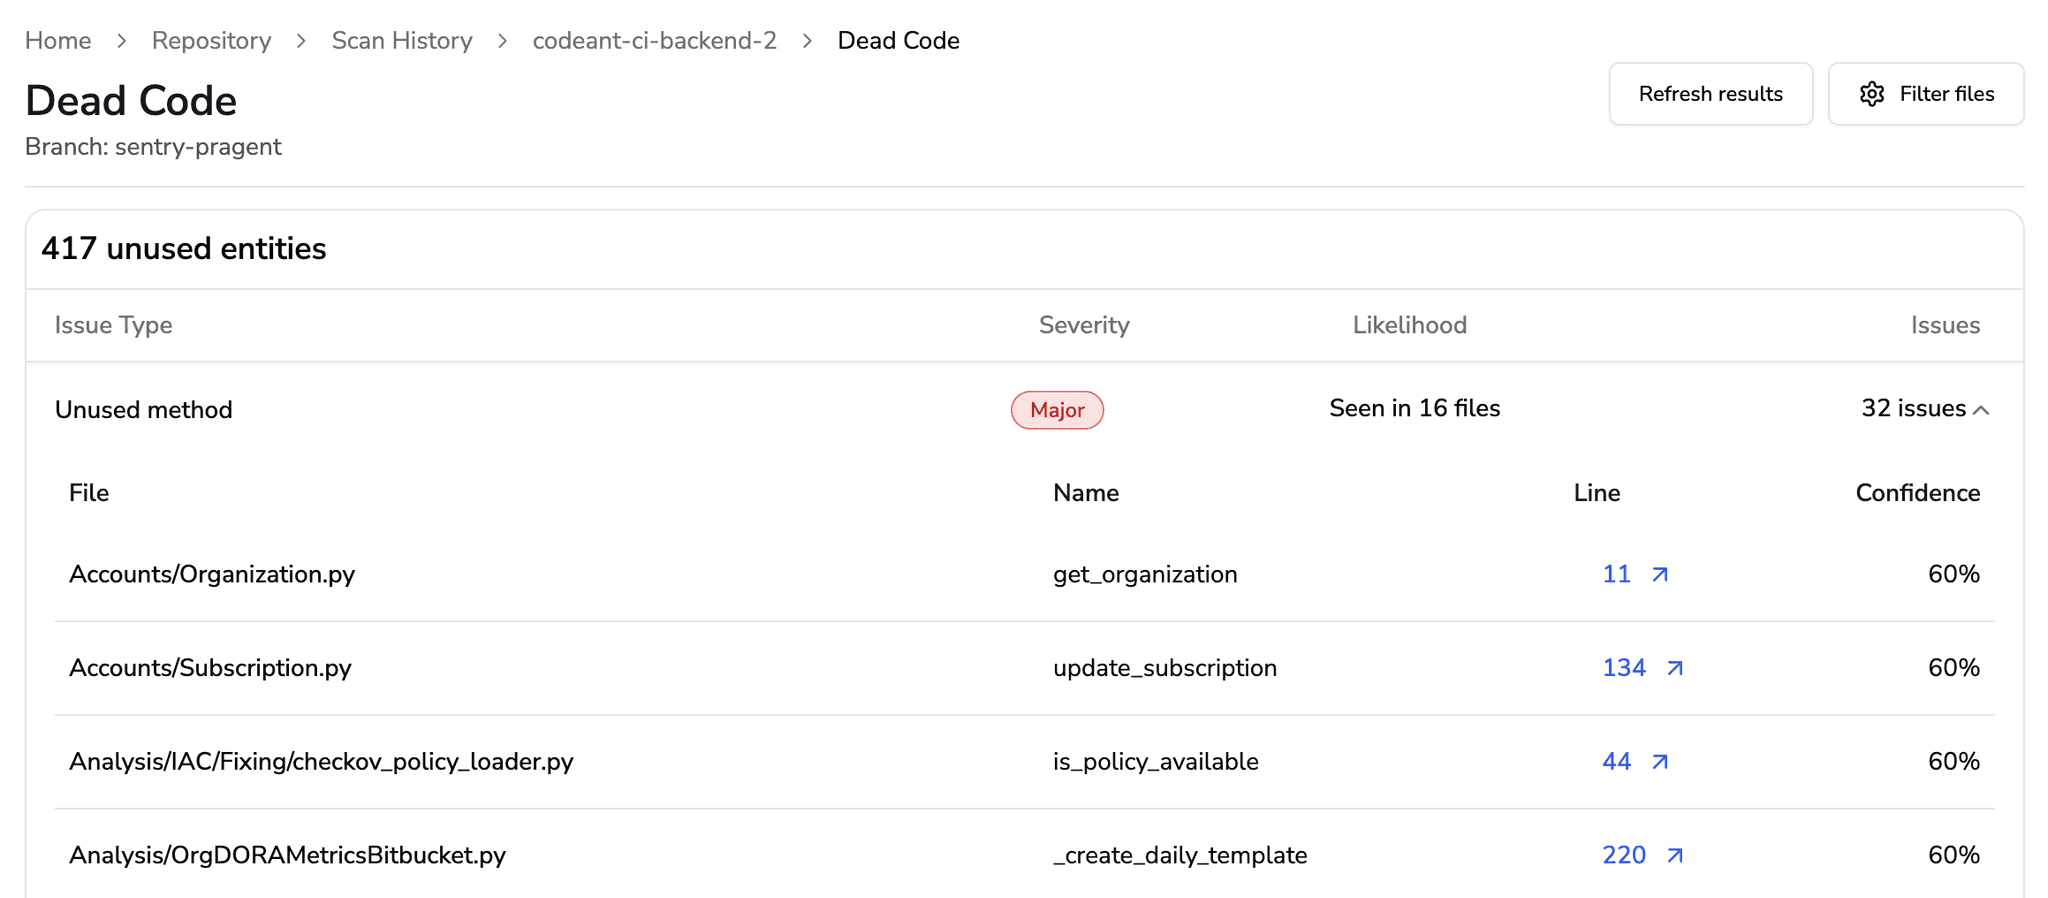Go to Home breadcrumb
The image size is (2048, 898).
click(58, 41)
